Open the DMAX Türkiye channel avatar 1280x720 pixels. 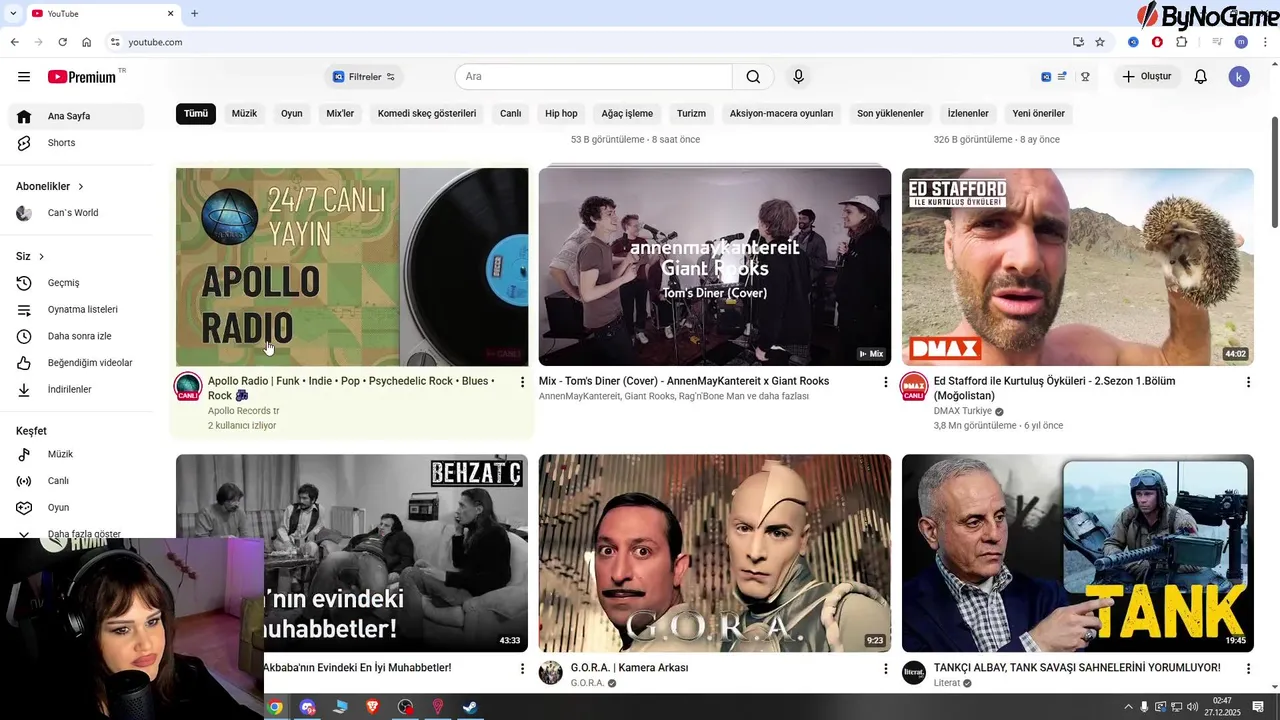[914, 386]
